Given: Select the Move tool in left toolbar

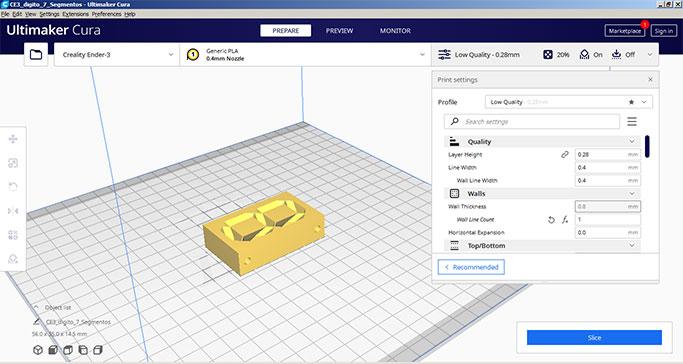Looking at the screenshot, I should point(13,139).
